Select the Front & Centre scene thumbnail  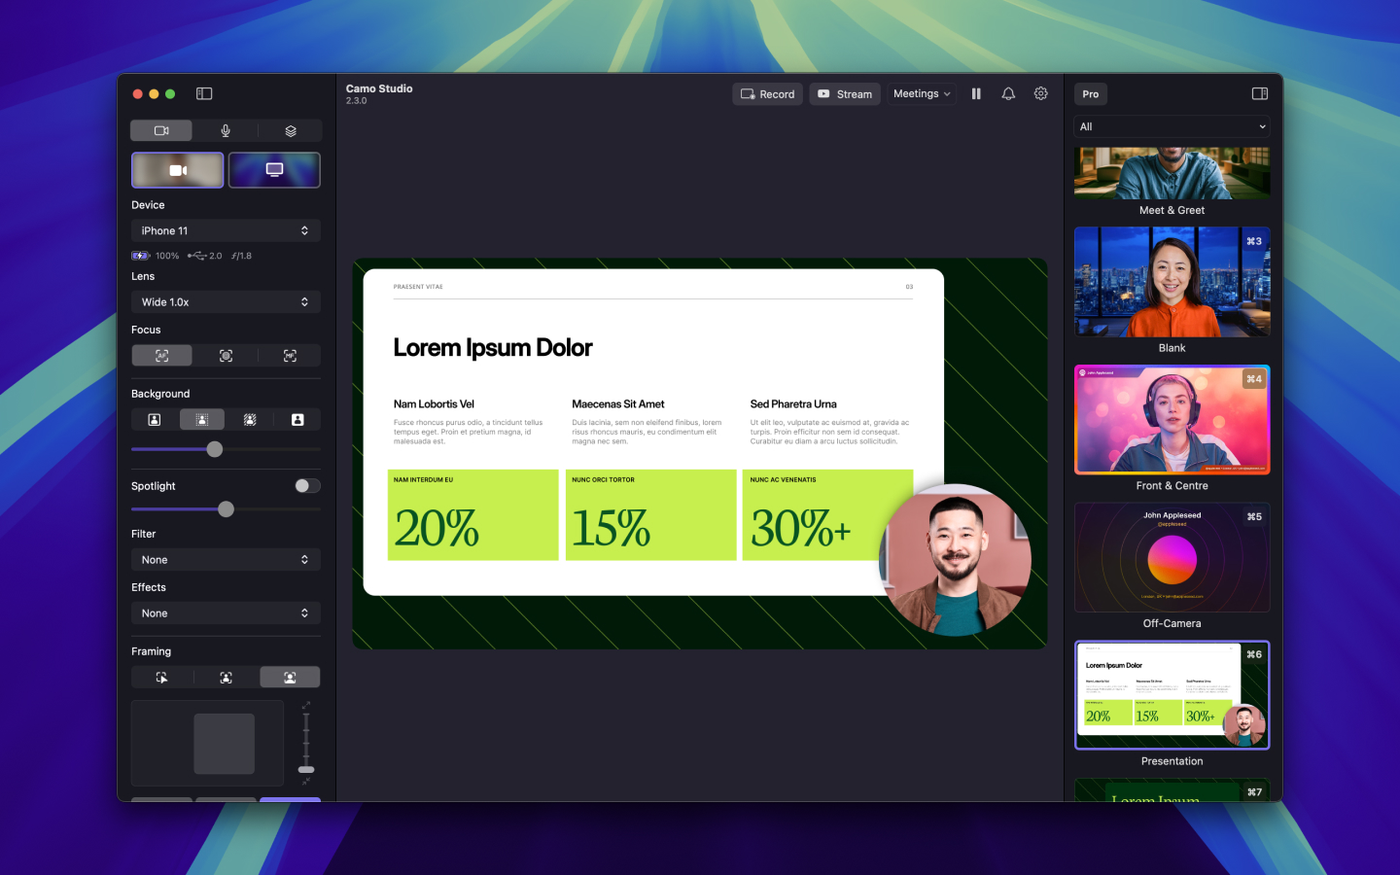tap(1171, 420)
